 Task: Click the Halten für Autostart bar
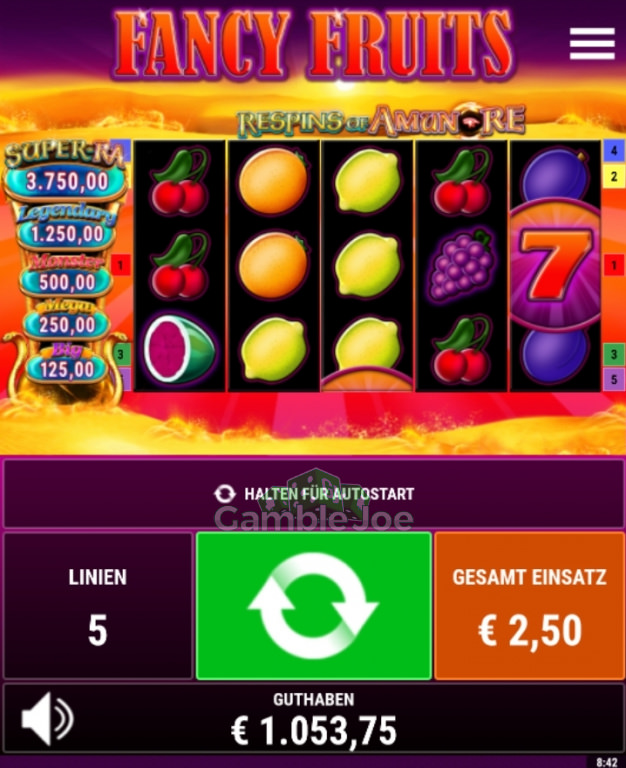pos(313,493)
